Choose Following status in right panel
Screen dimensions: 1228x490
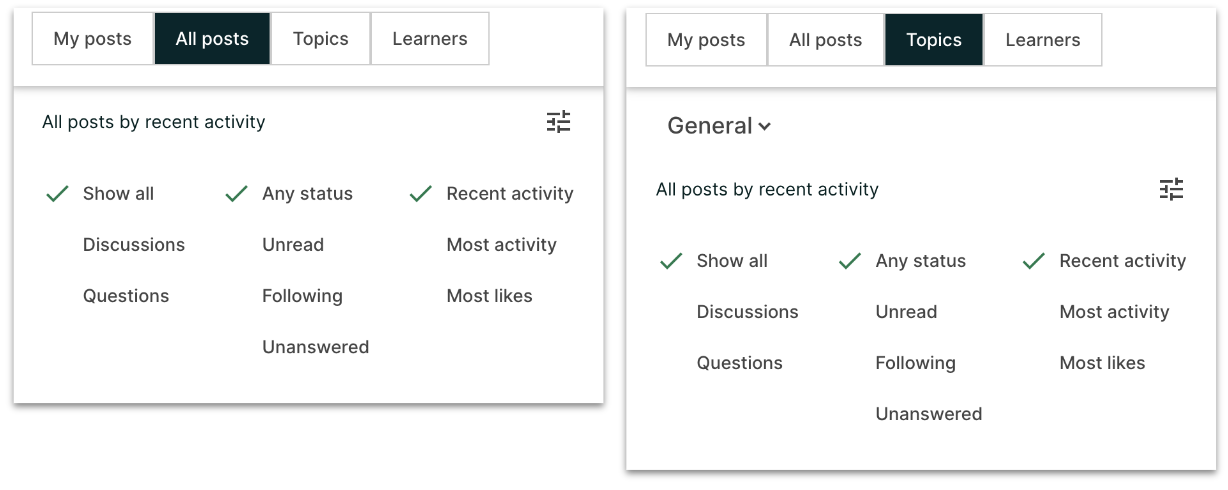[916, 363]
